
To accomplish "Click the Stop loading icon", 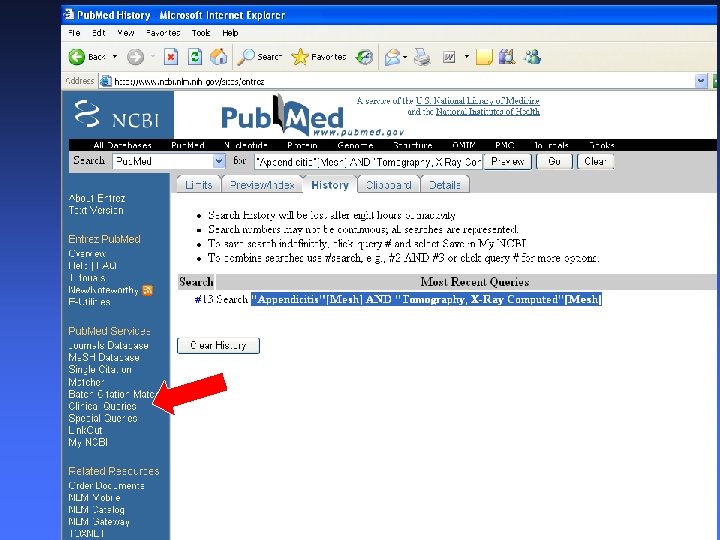I will [x=171, y=57].
